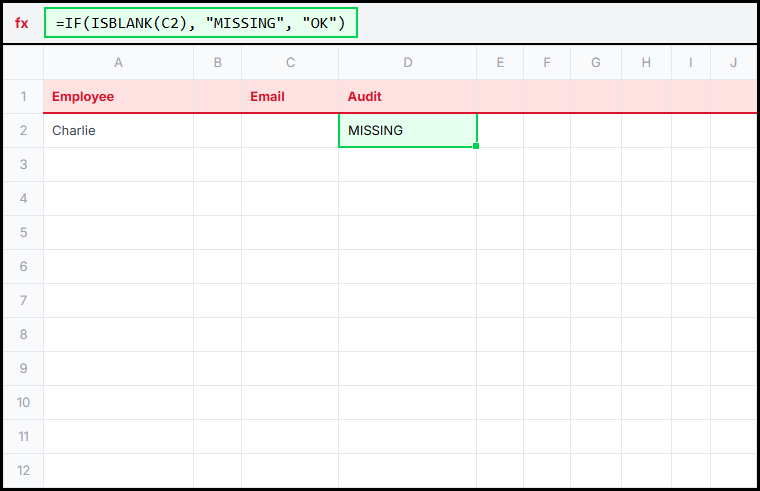Click the Audit header cell
This screenshot has width=760, height=491.
[408, 96]
